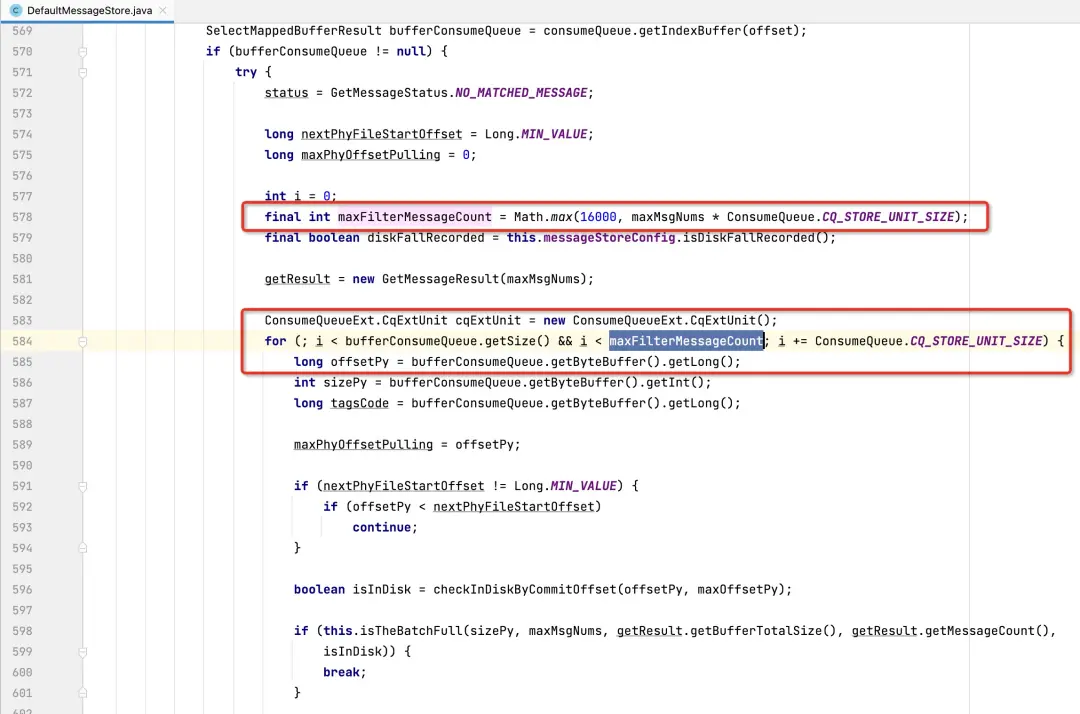Click line number 584 in the gutter
The height and width of the screenshot is (714, 1080).
click(22, 341)
